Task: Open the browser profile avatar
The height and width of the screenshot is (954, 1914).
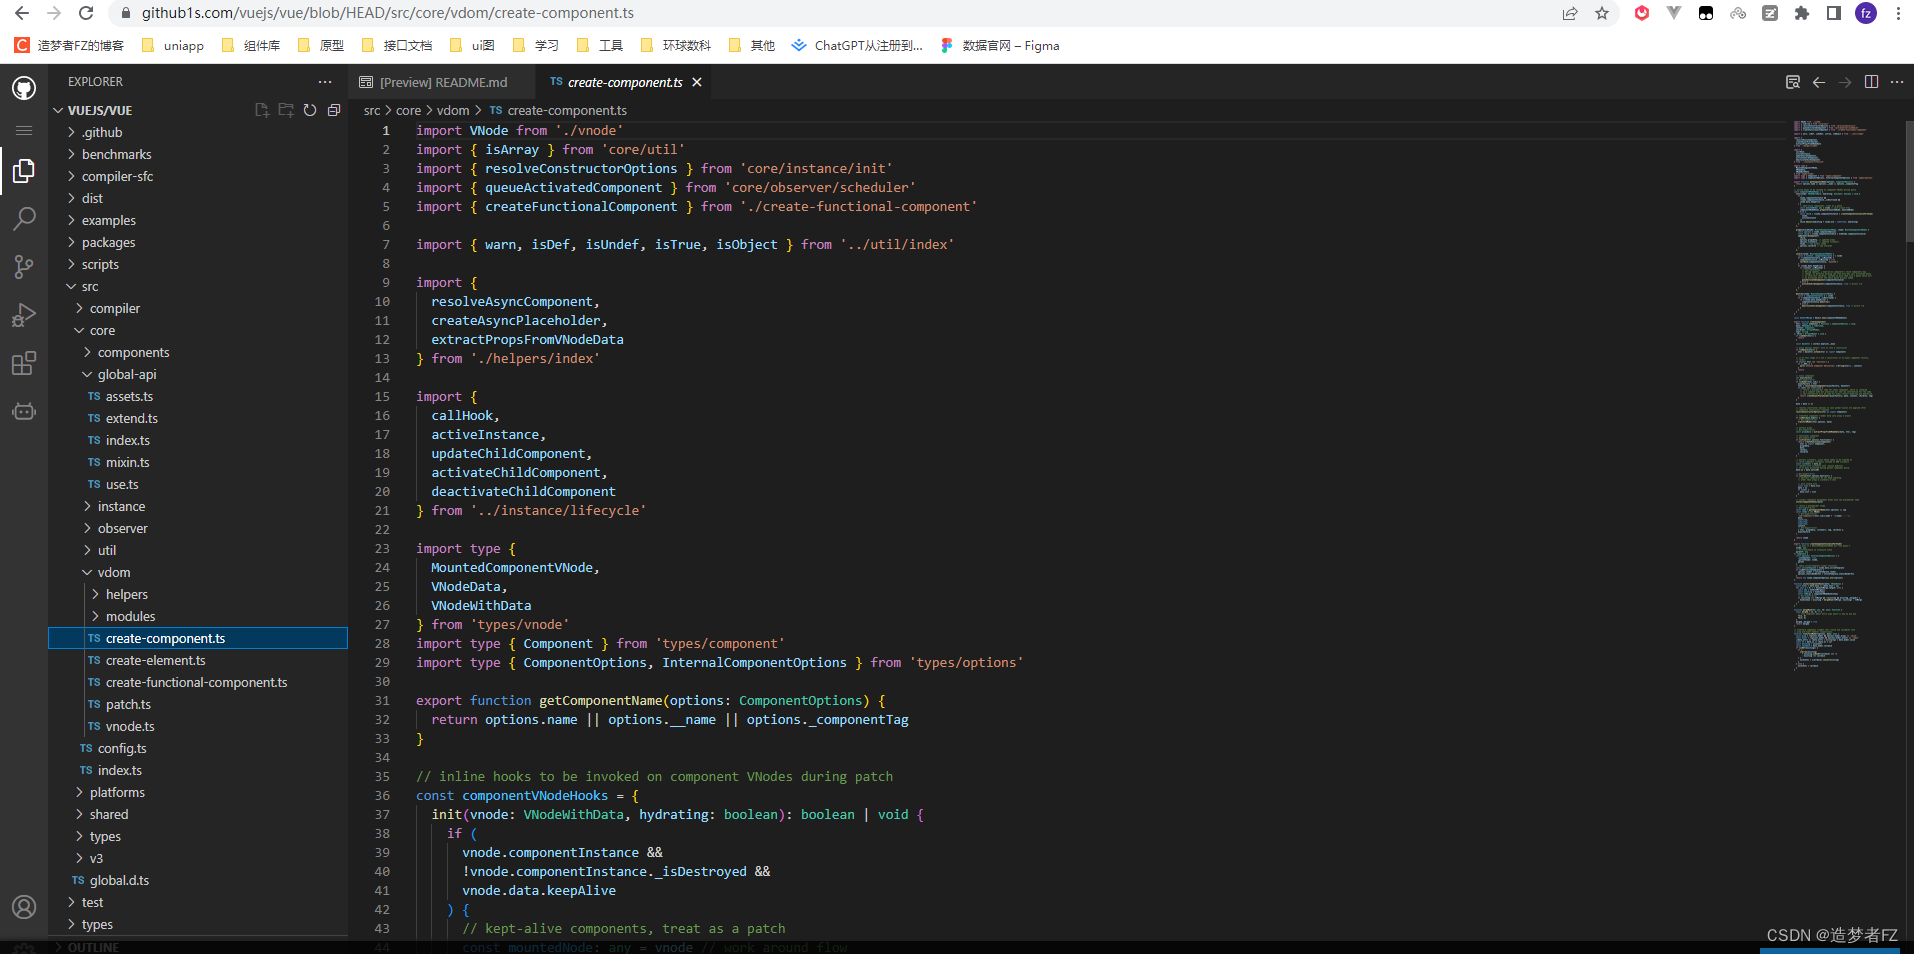Action: pyautogui.click(x=1866, y=13)
